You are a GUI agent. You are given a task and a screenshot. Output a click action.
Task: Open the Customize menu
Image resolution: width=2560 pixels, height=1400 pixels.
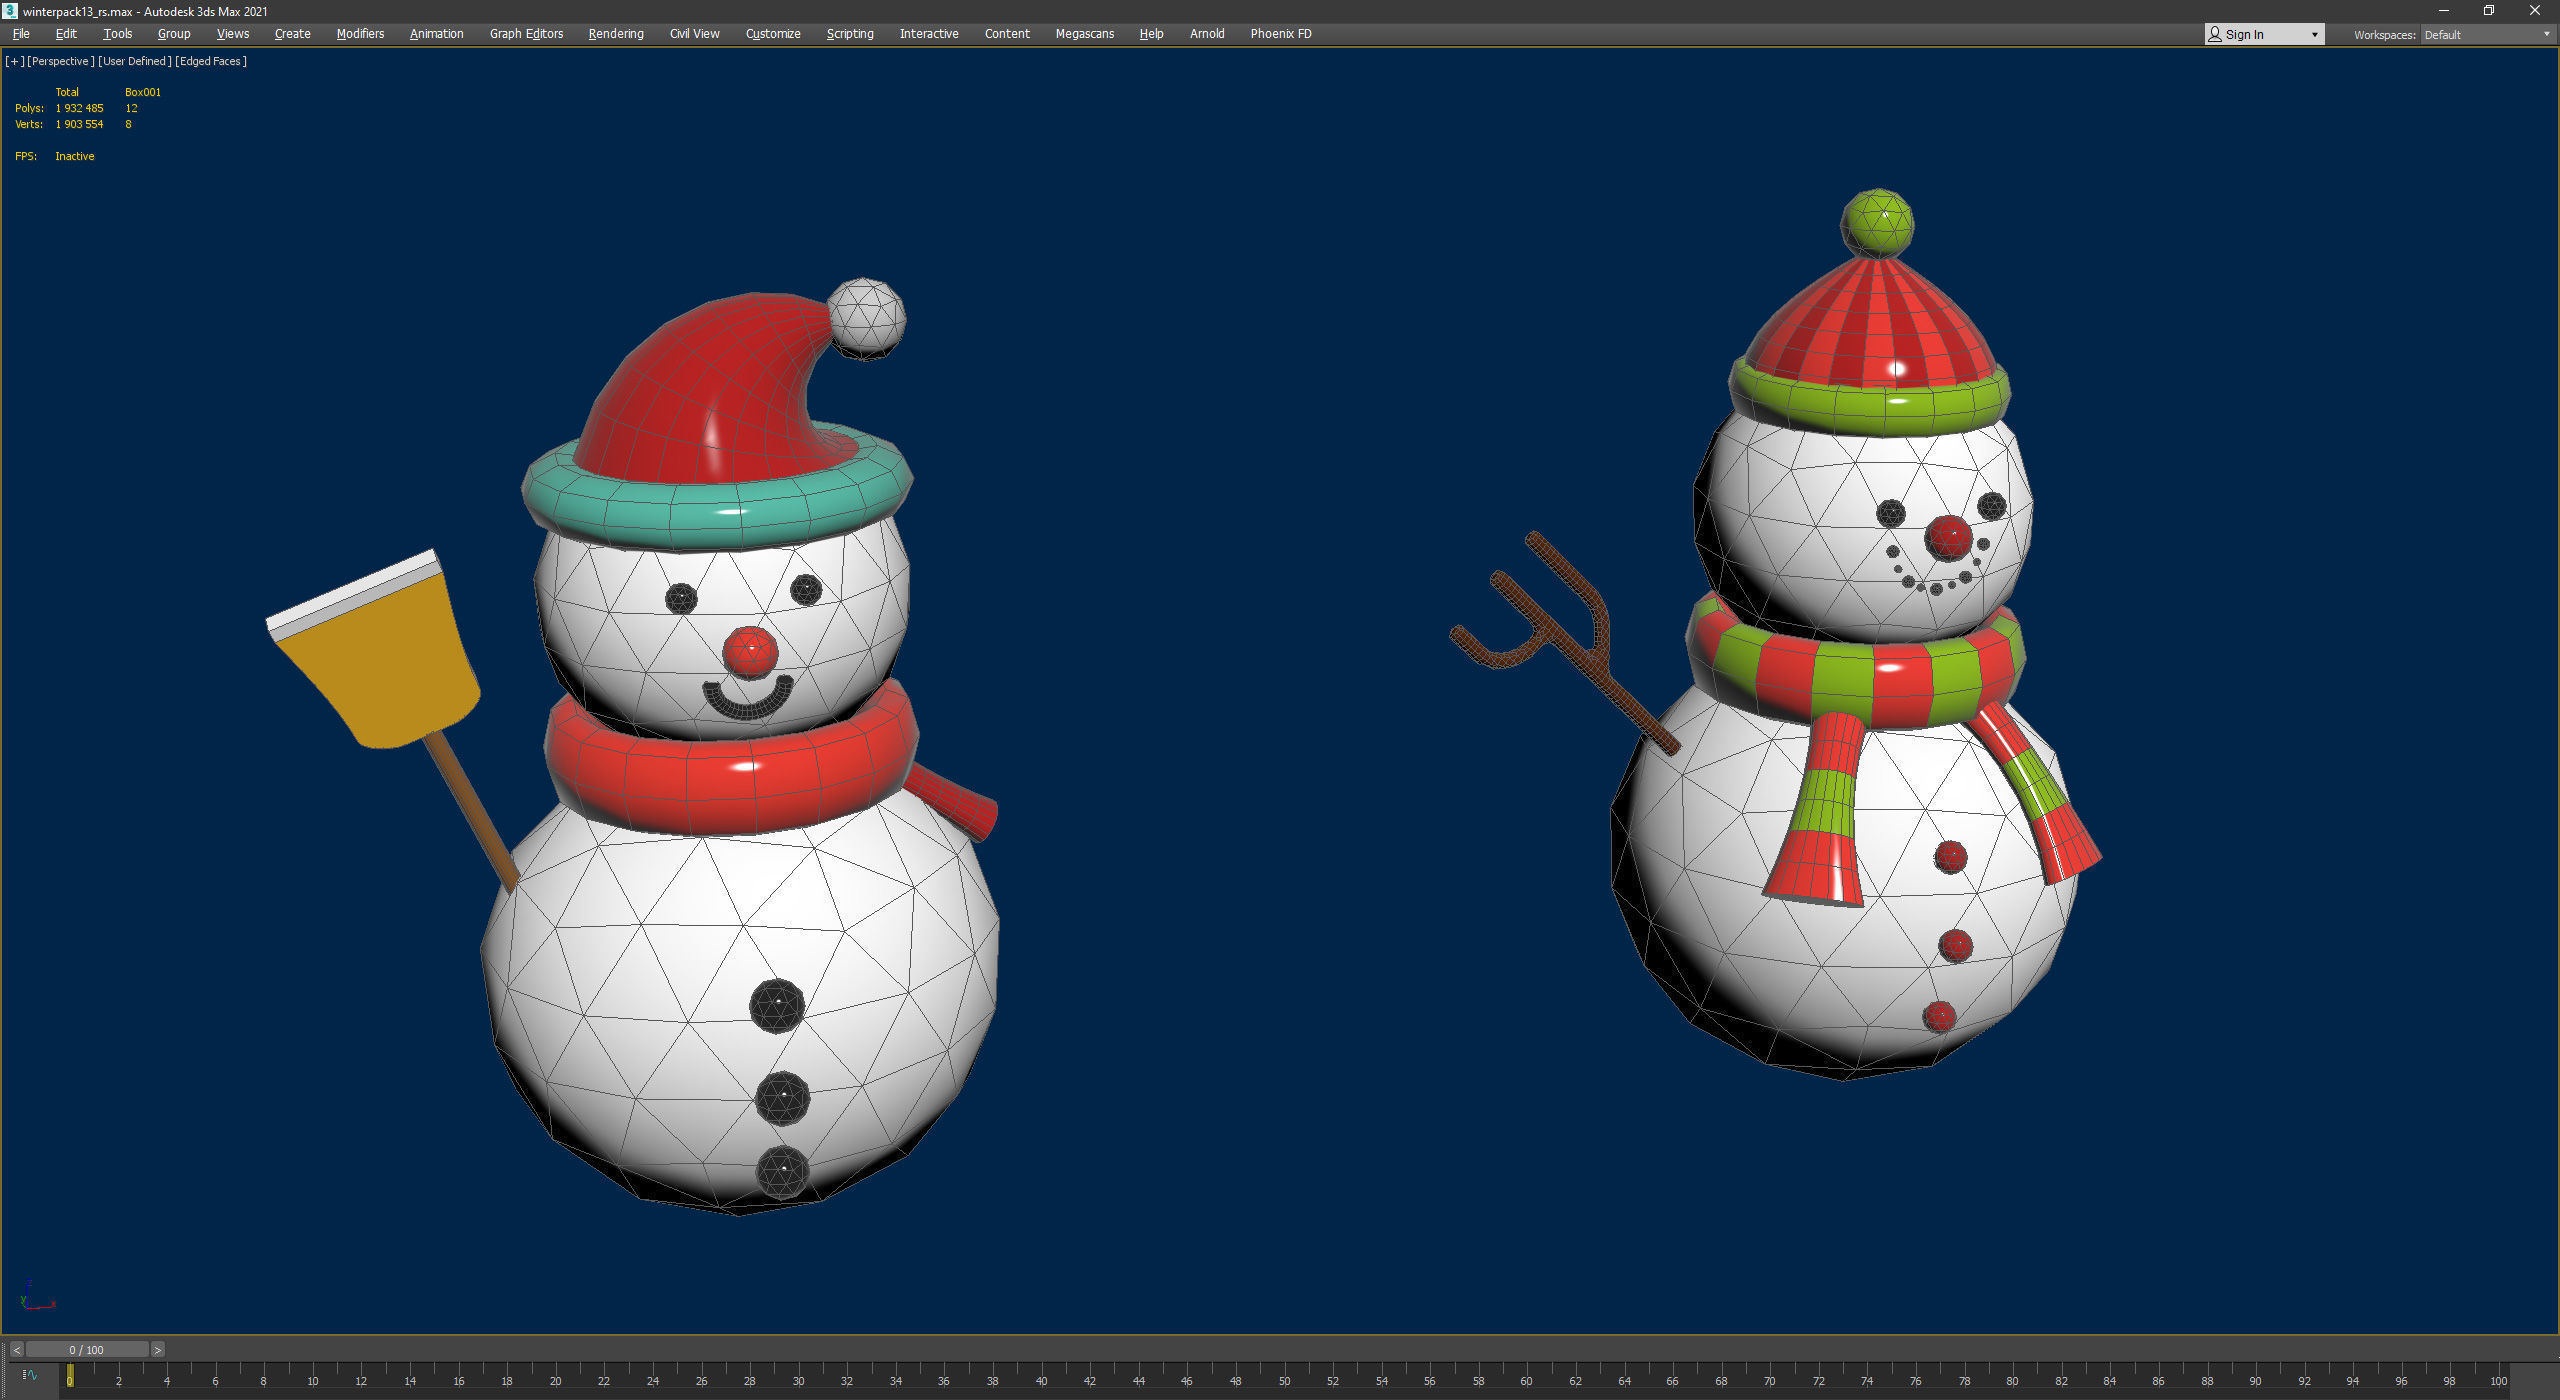coord(773,34)
